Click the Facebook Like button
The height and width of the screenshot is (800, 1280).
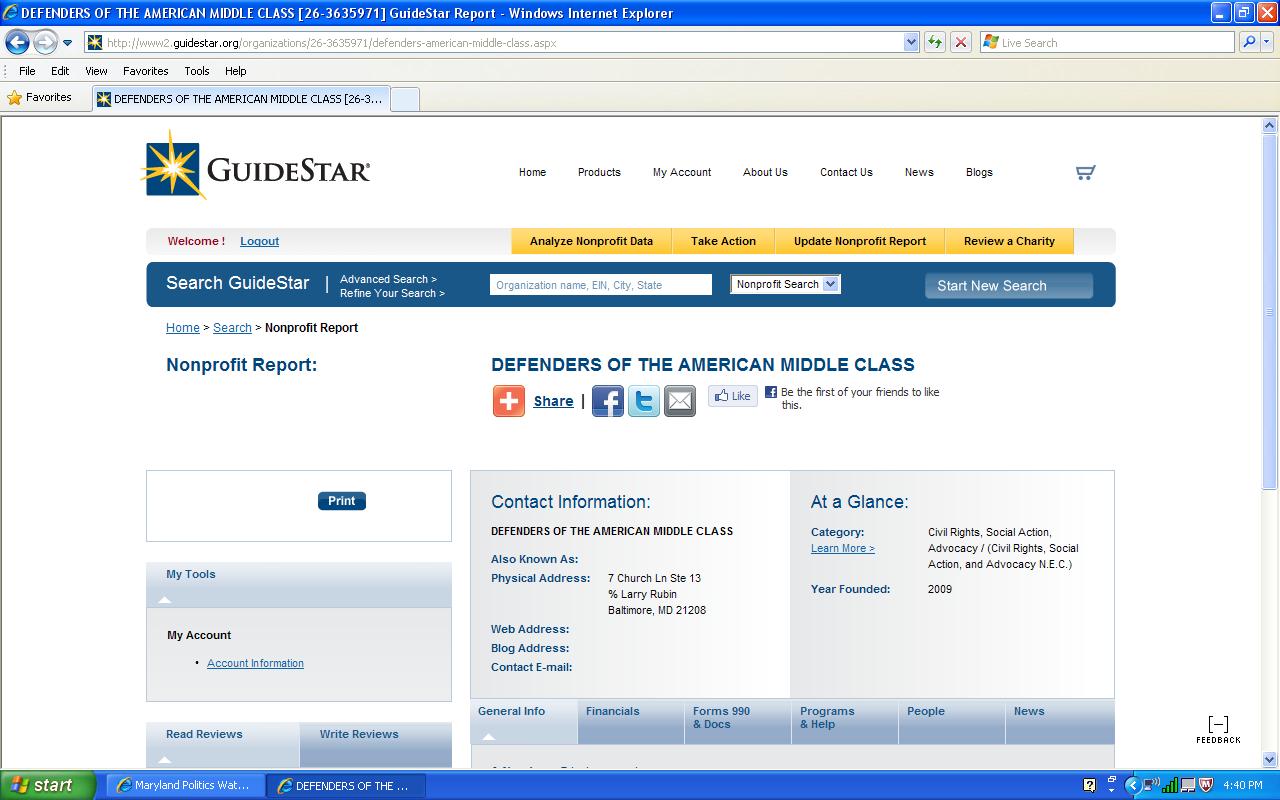point(733,396)
